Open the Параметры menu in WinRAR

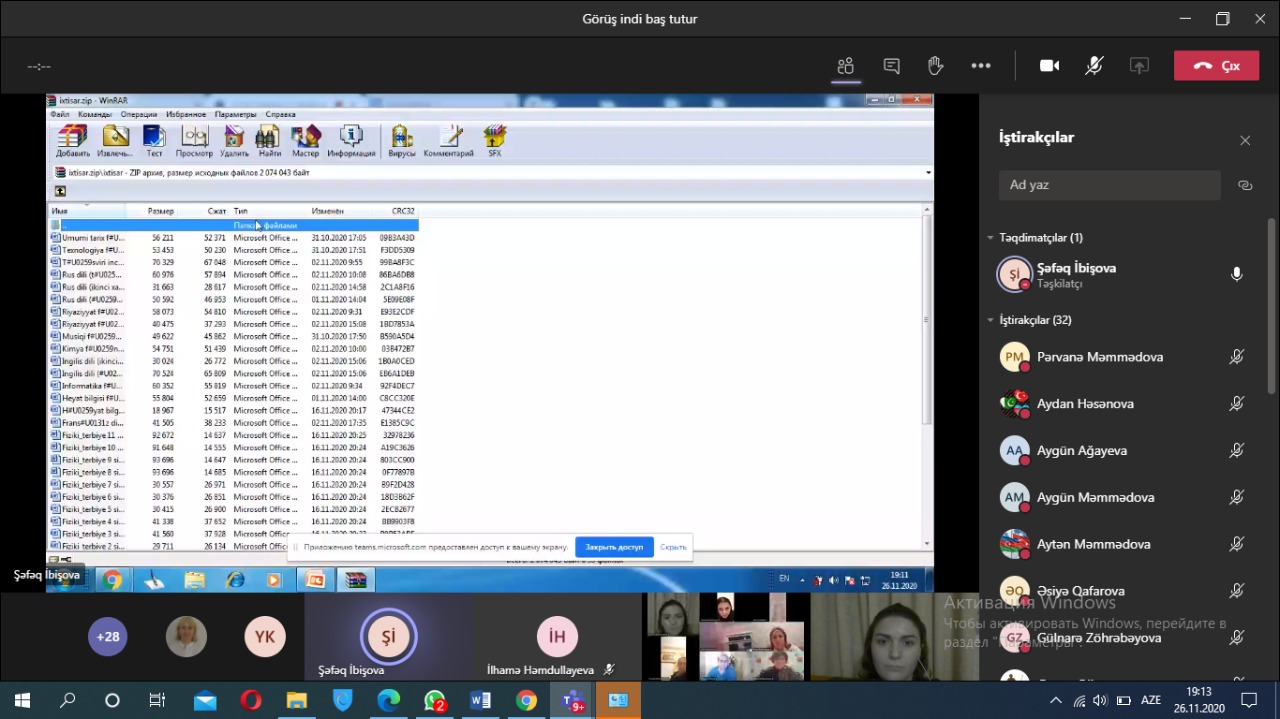(x=235, y=115)
